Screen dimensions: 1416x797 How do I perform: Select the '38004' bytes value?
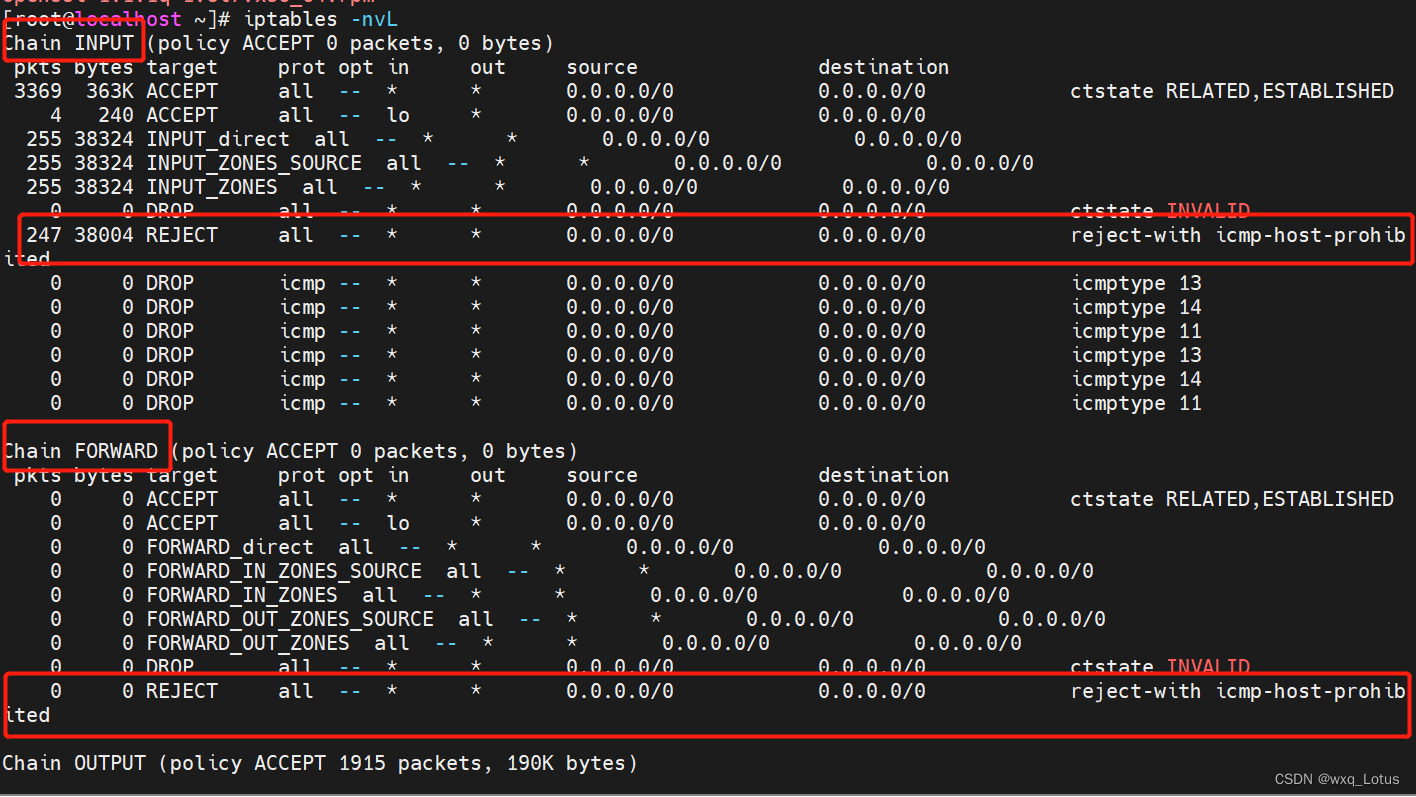(104, 235)
